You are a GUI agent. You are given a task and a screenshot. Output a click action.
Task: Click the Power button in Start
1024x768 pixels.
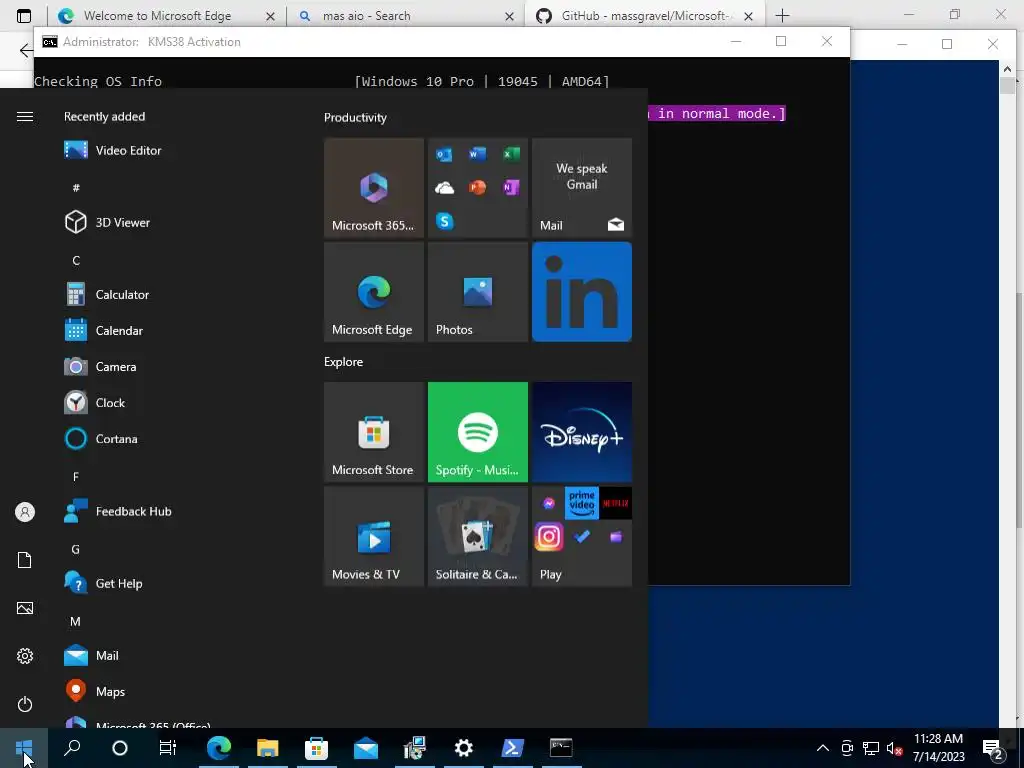pyautogui.click(x=25, y=704)
